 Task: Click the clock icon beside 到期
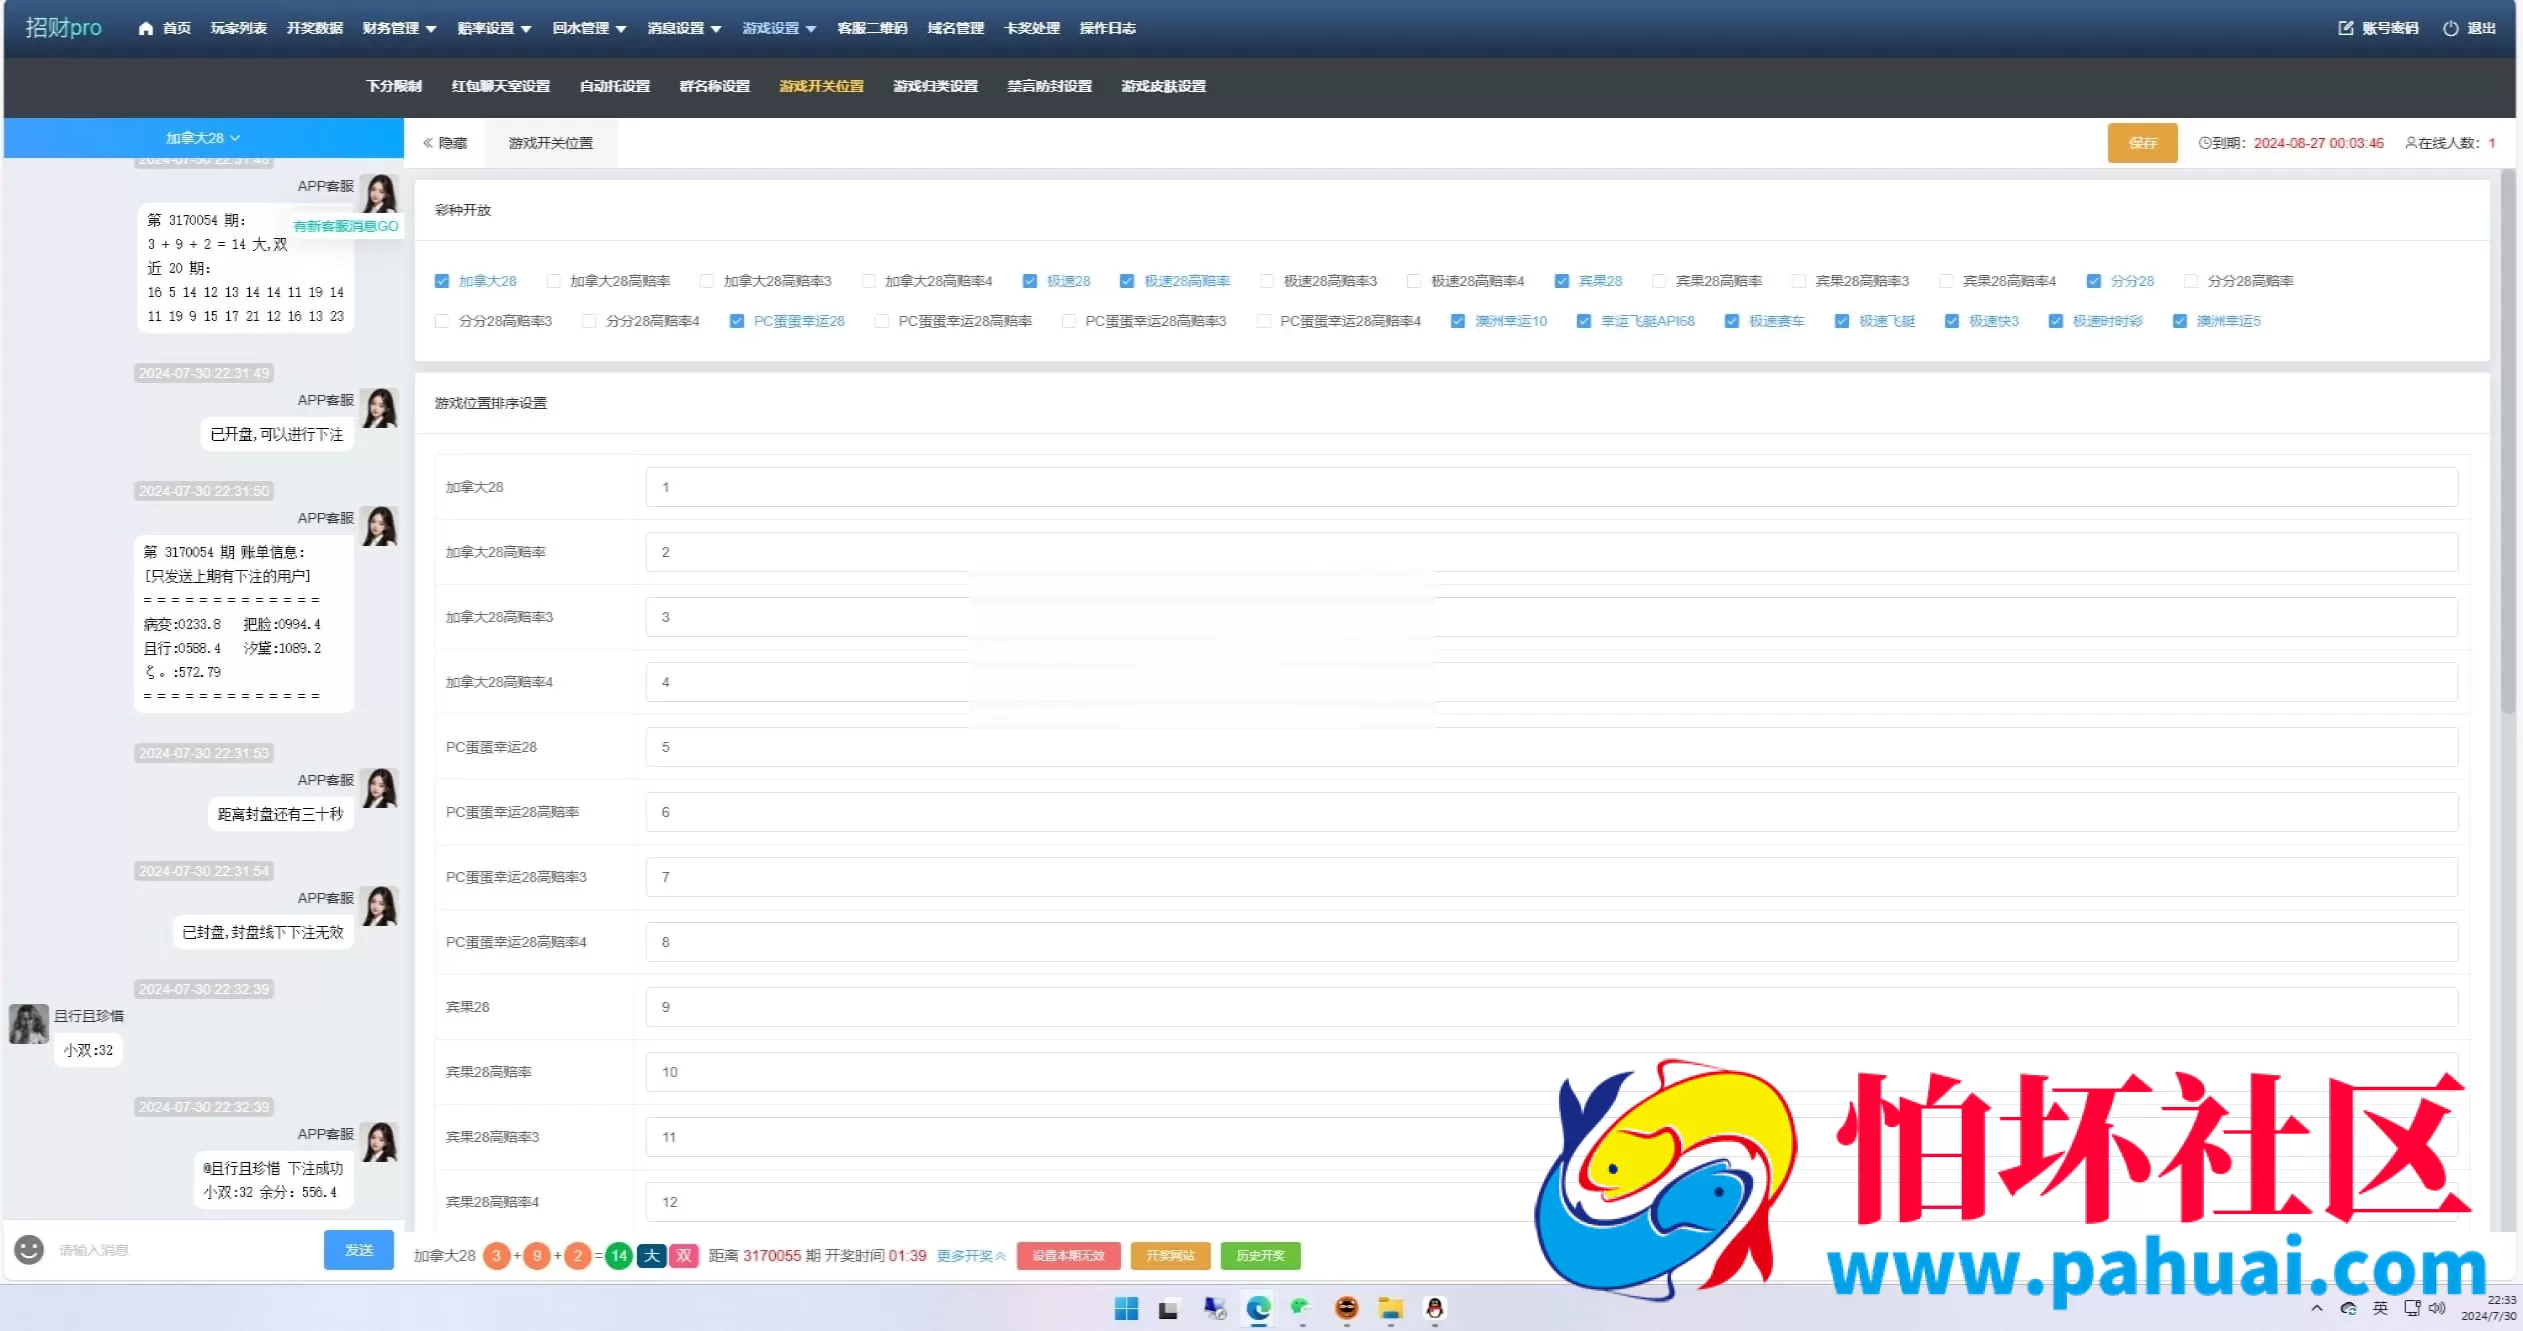[2204, 143]
